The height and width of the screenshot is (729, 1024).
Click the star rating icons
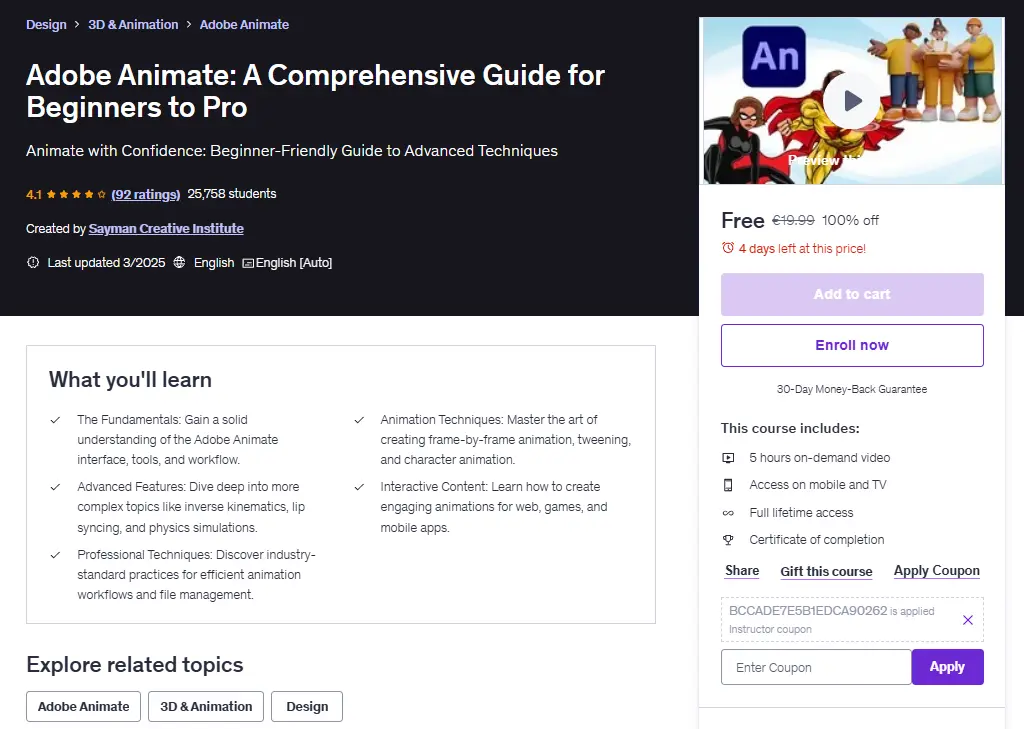78,194
